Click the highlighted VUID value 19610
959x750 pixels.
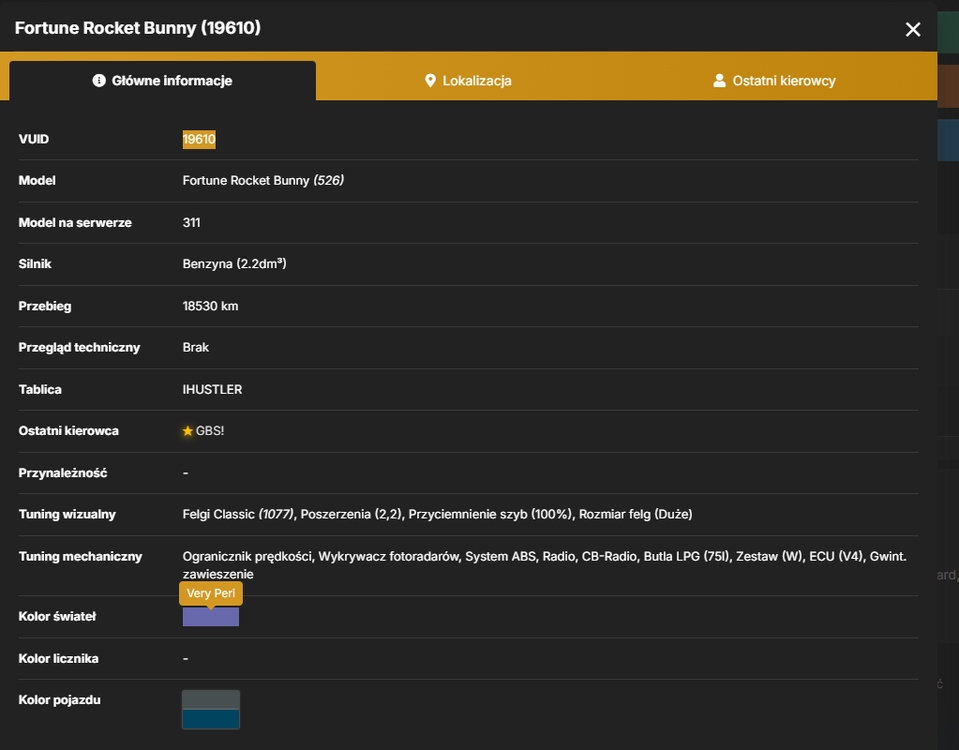199,139
